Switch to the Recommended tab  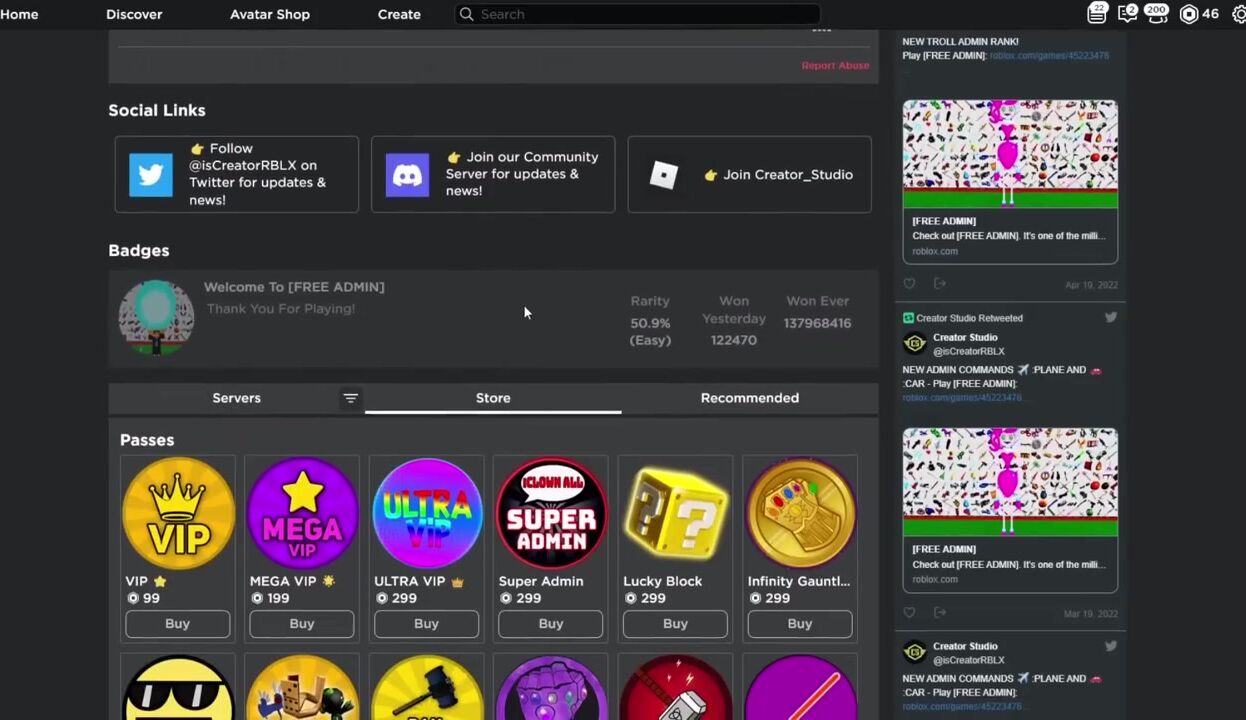coord(750,398)
